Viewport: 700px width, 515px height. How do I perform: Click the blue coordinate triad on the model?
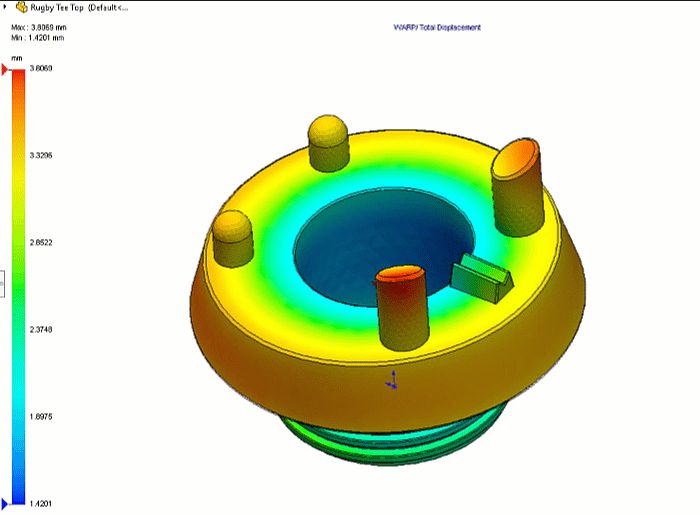point(392,381)
